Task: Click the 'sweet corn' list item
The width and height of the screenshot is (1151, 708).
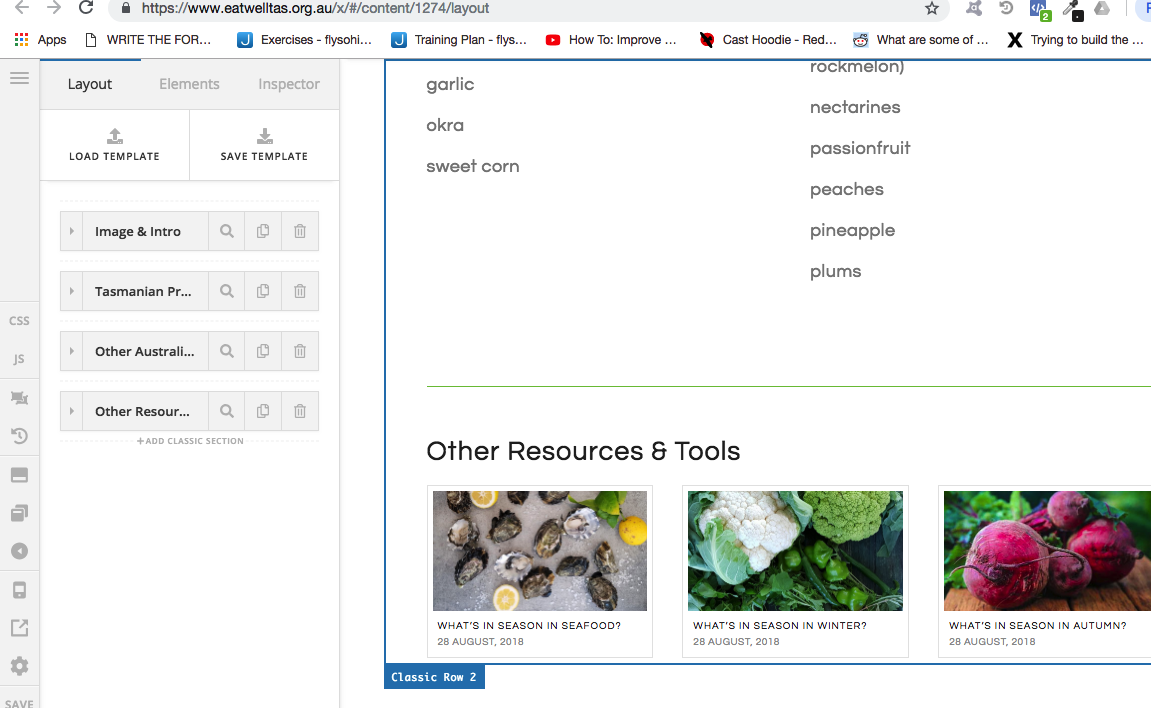Action: tap(473, 167)
